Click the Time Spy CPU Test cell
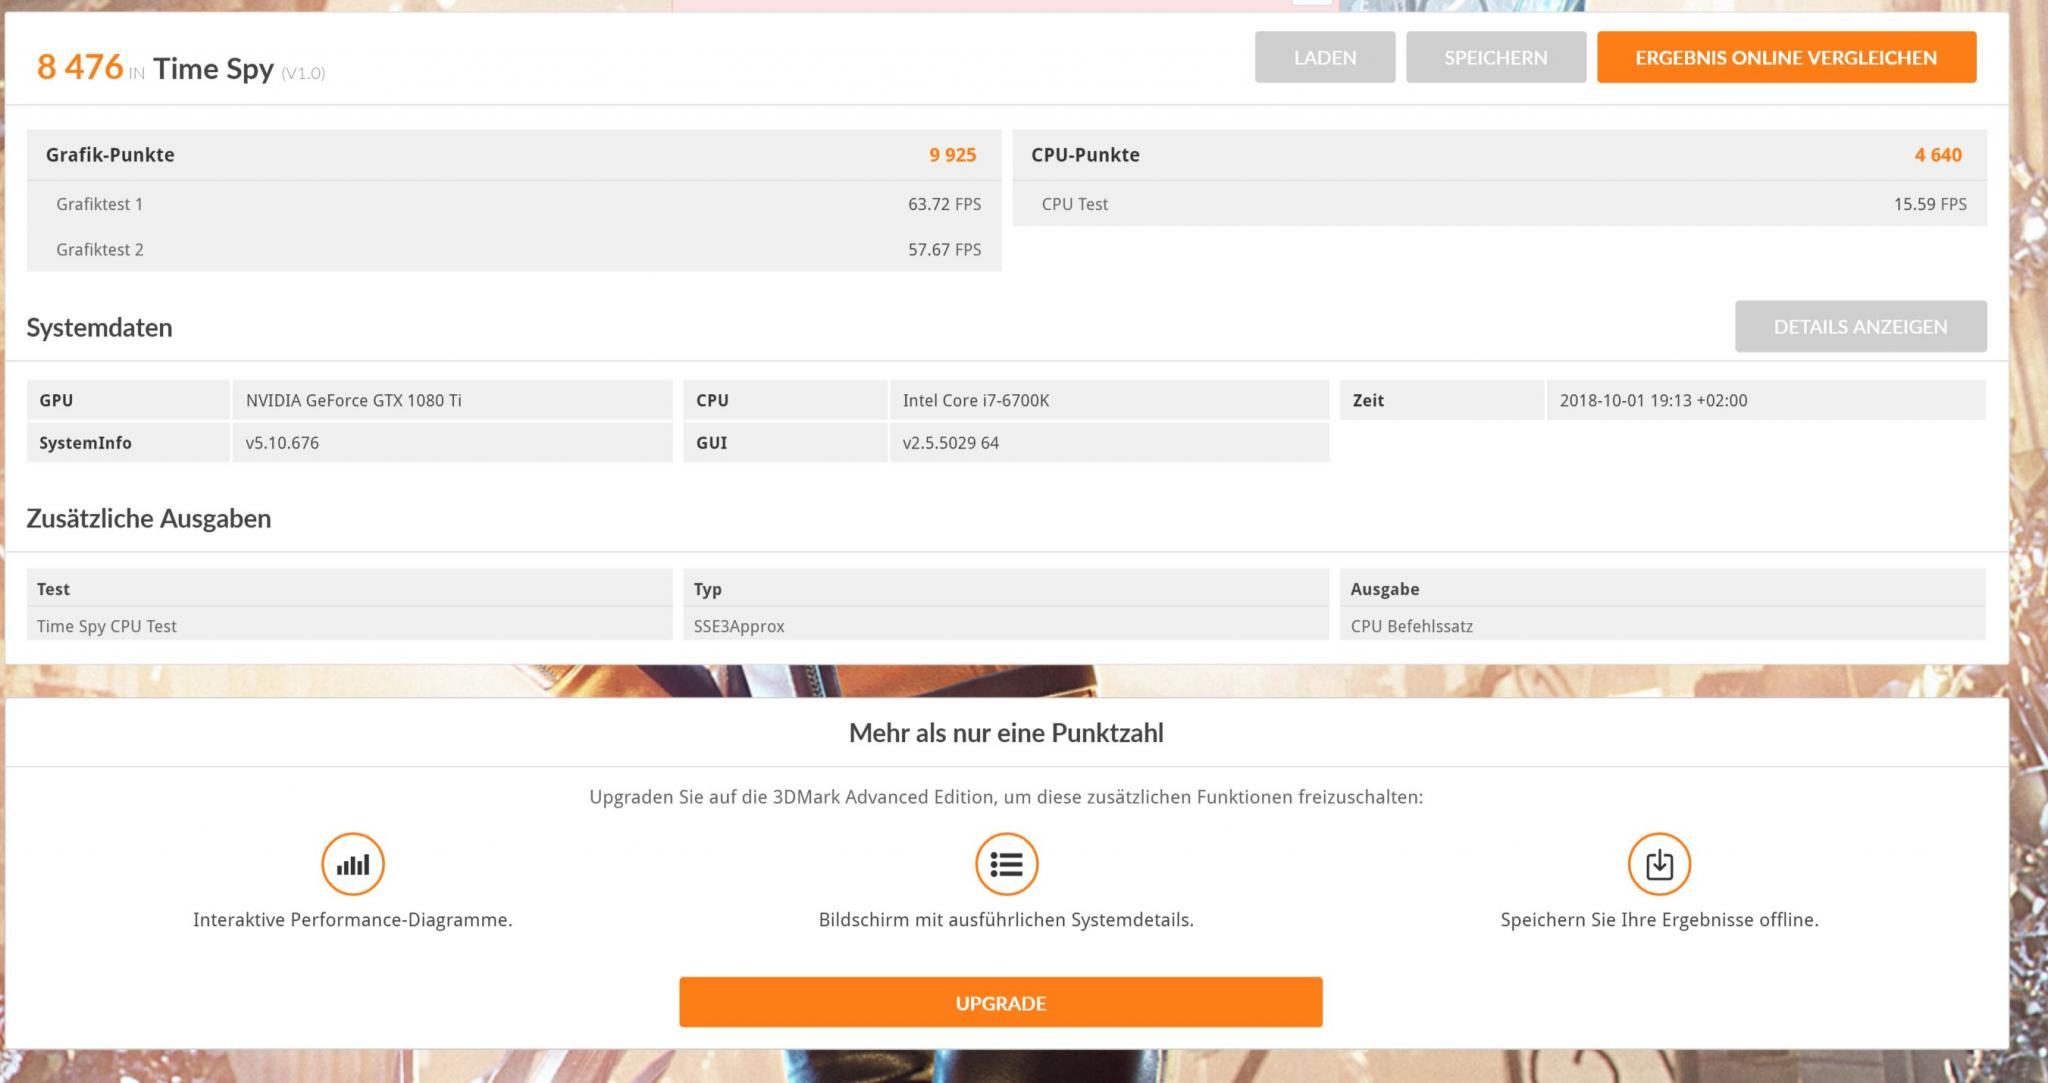 (349, 626)
